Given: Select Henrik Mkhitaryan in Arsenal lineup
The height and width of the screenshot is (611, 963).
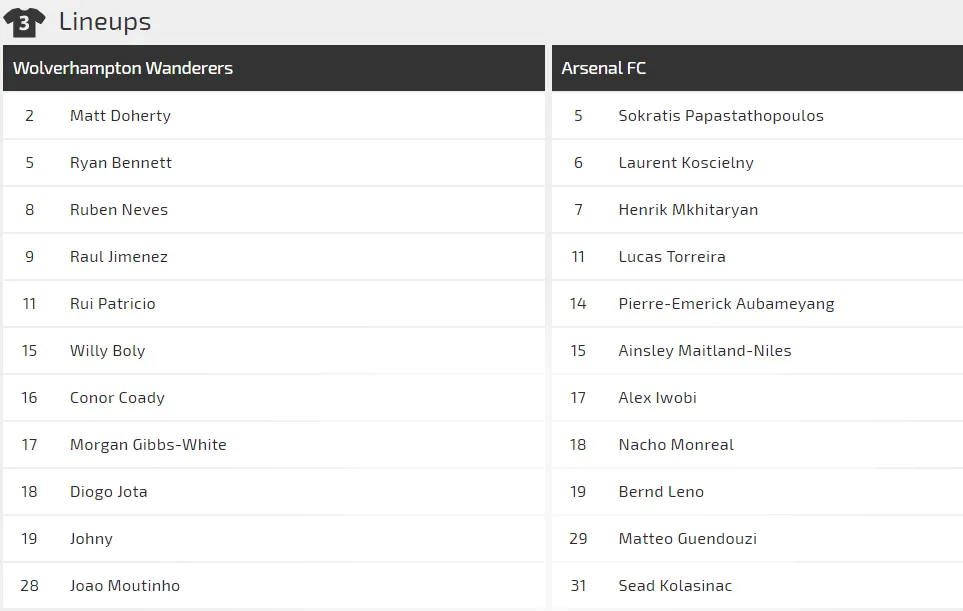Looking at the screenshot, I should click(688, 210).
